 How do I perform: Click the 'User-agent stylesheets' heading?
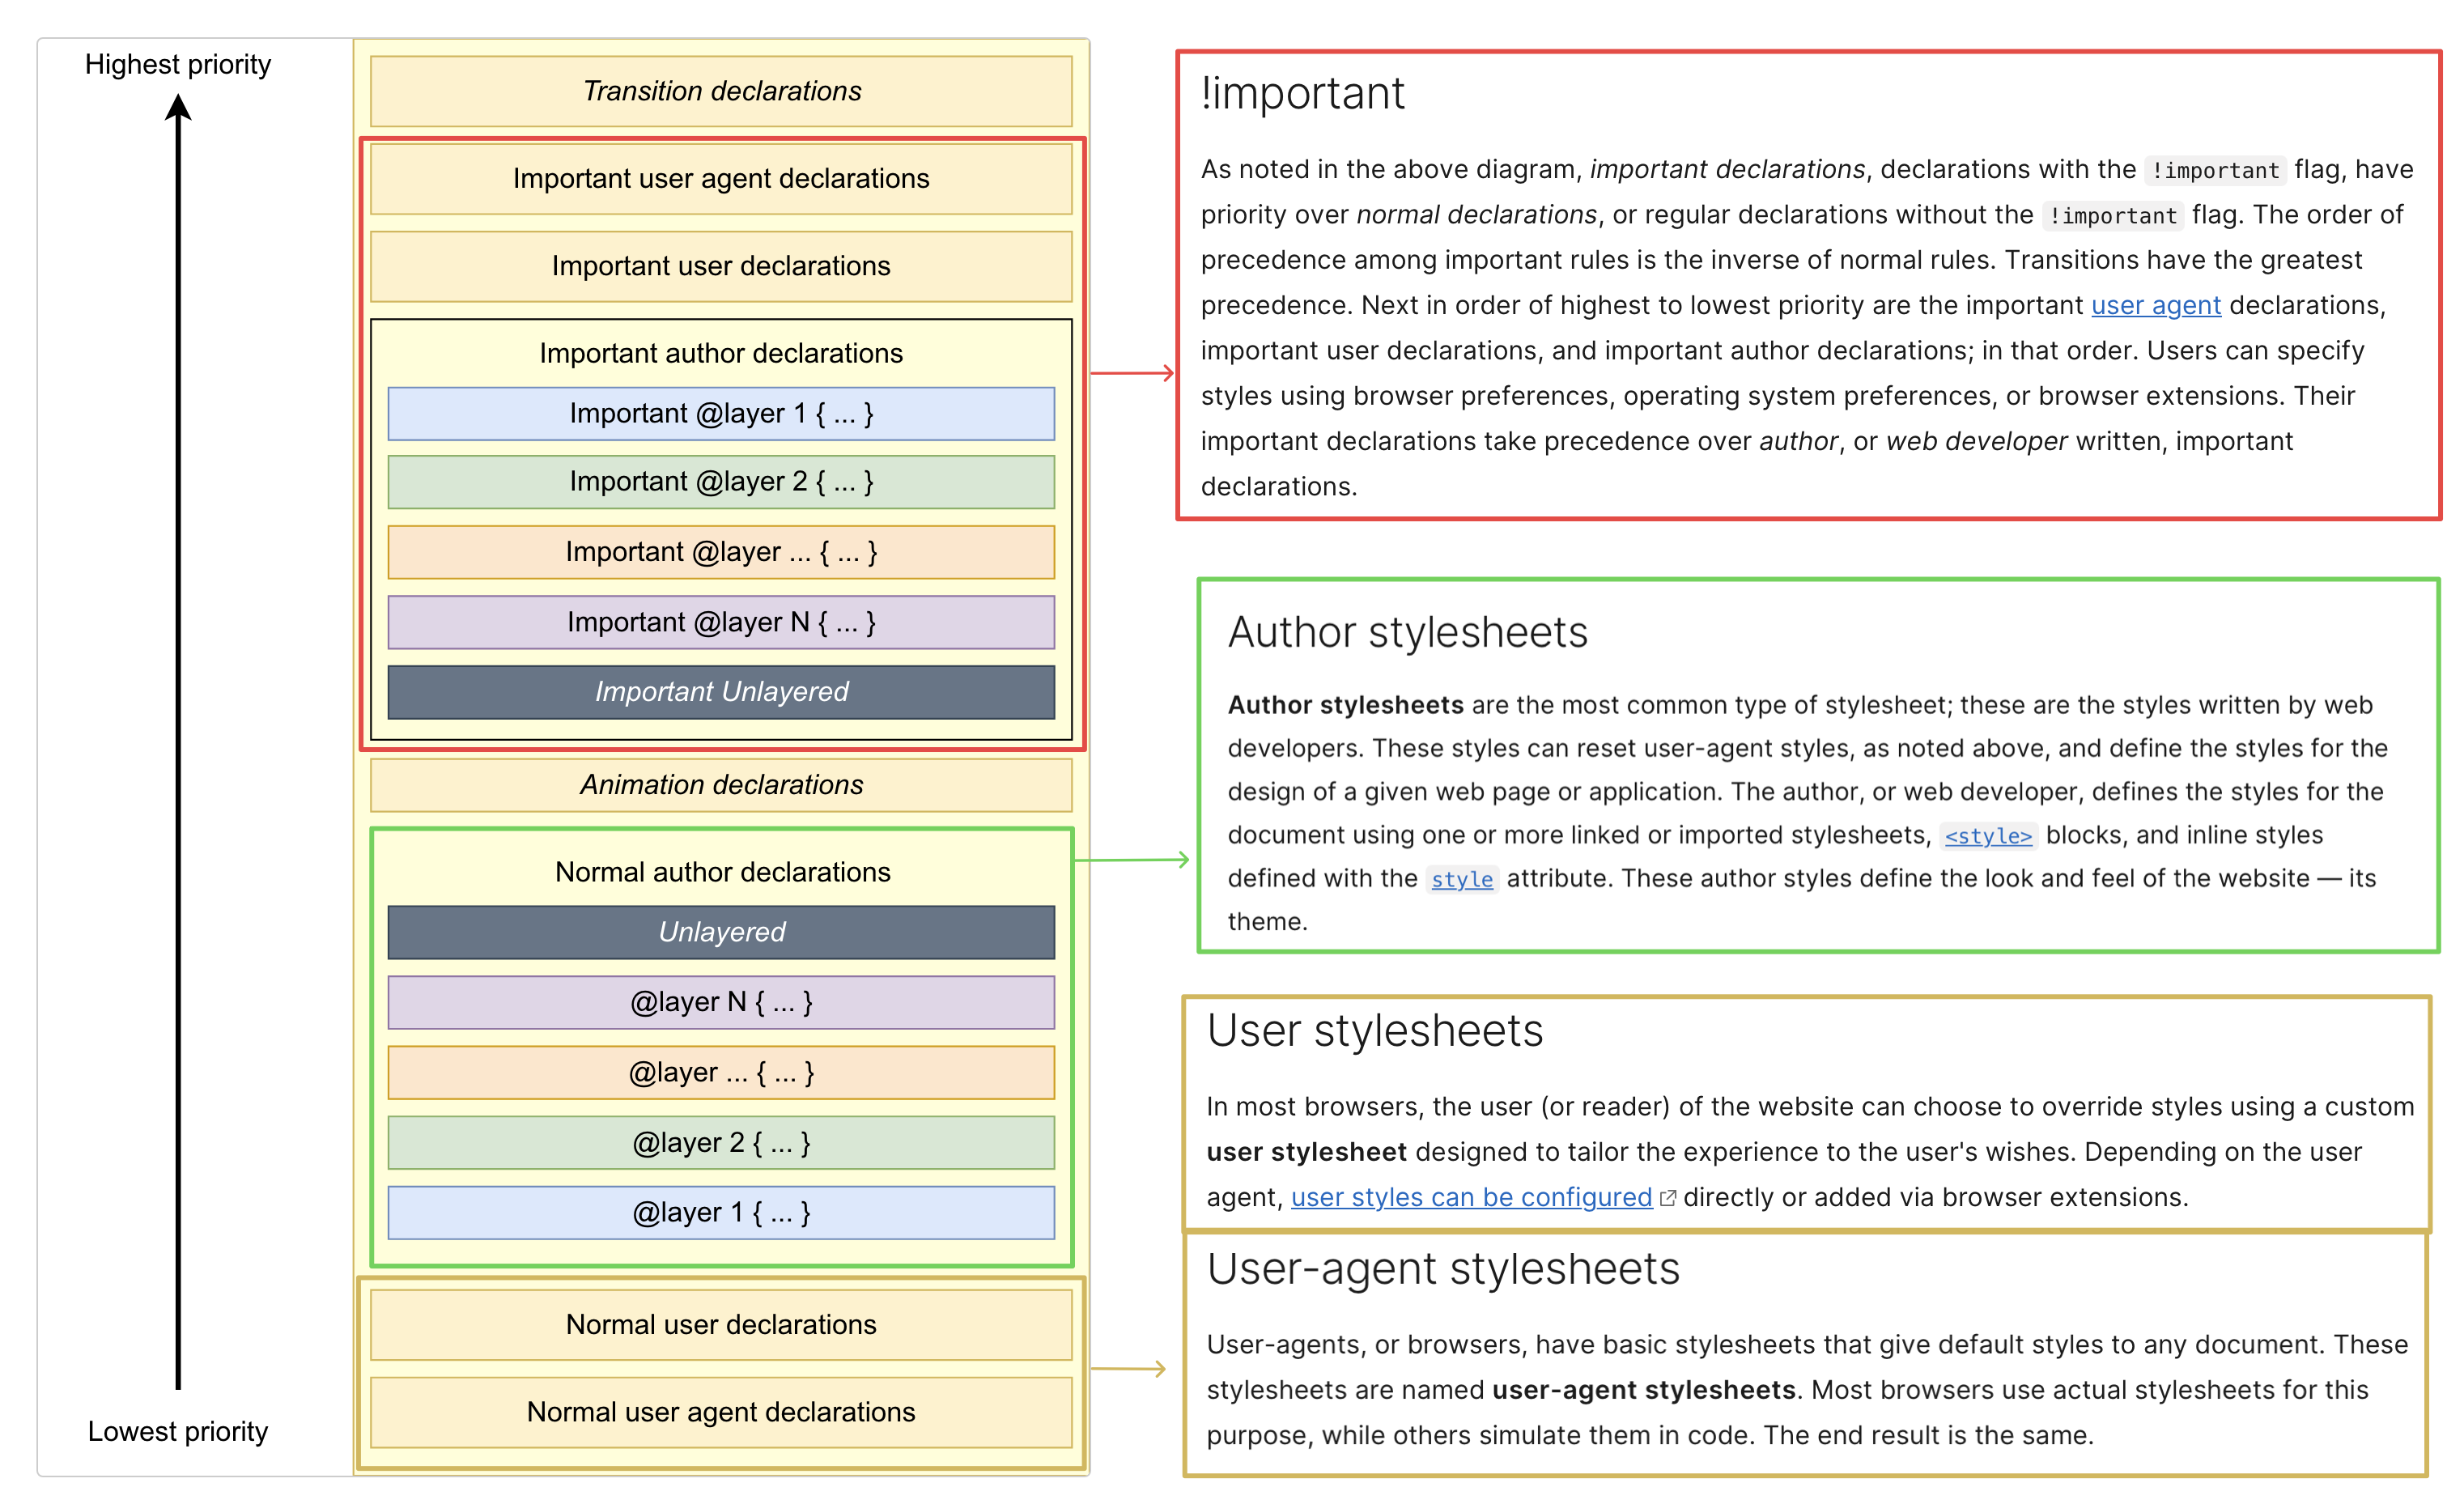[1442, 1269]
